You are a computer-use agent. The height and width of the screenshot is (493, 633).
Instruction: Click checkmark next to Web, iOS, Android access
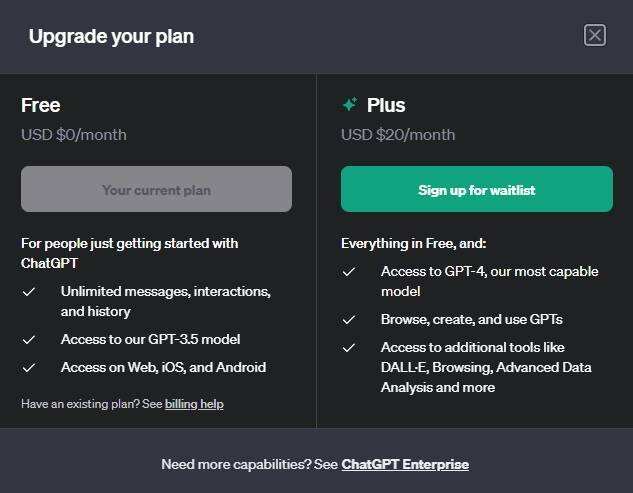[x=29, y=368]
